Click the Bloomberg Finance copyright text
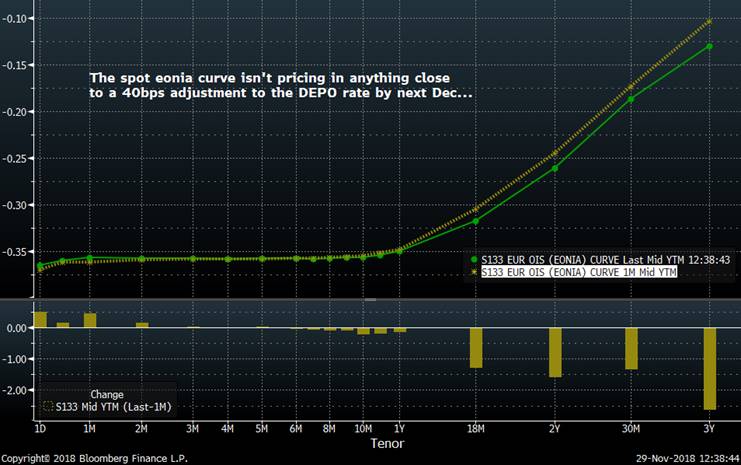741x465 pixels. (95, 458)
